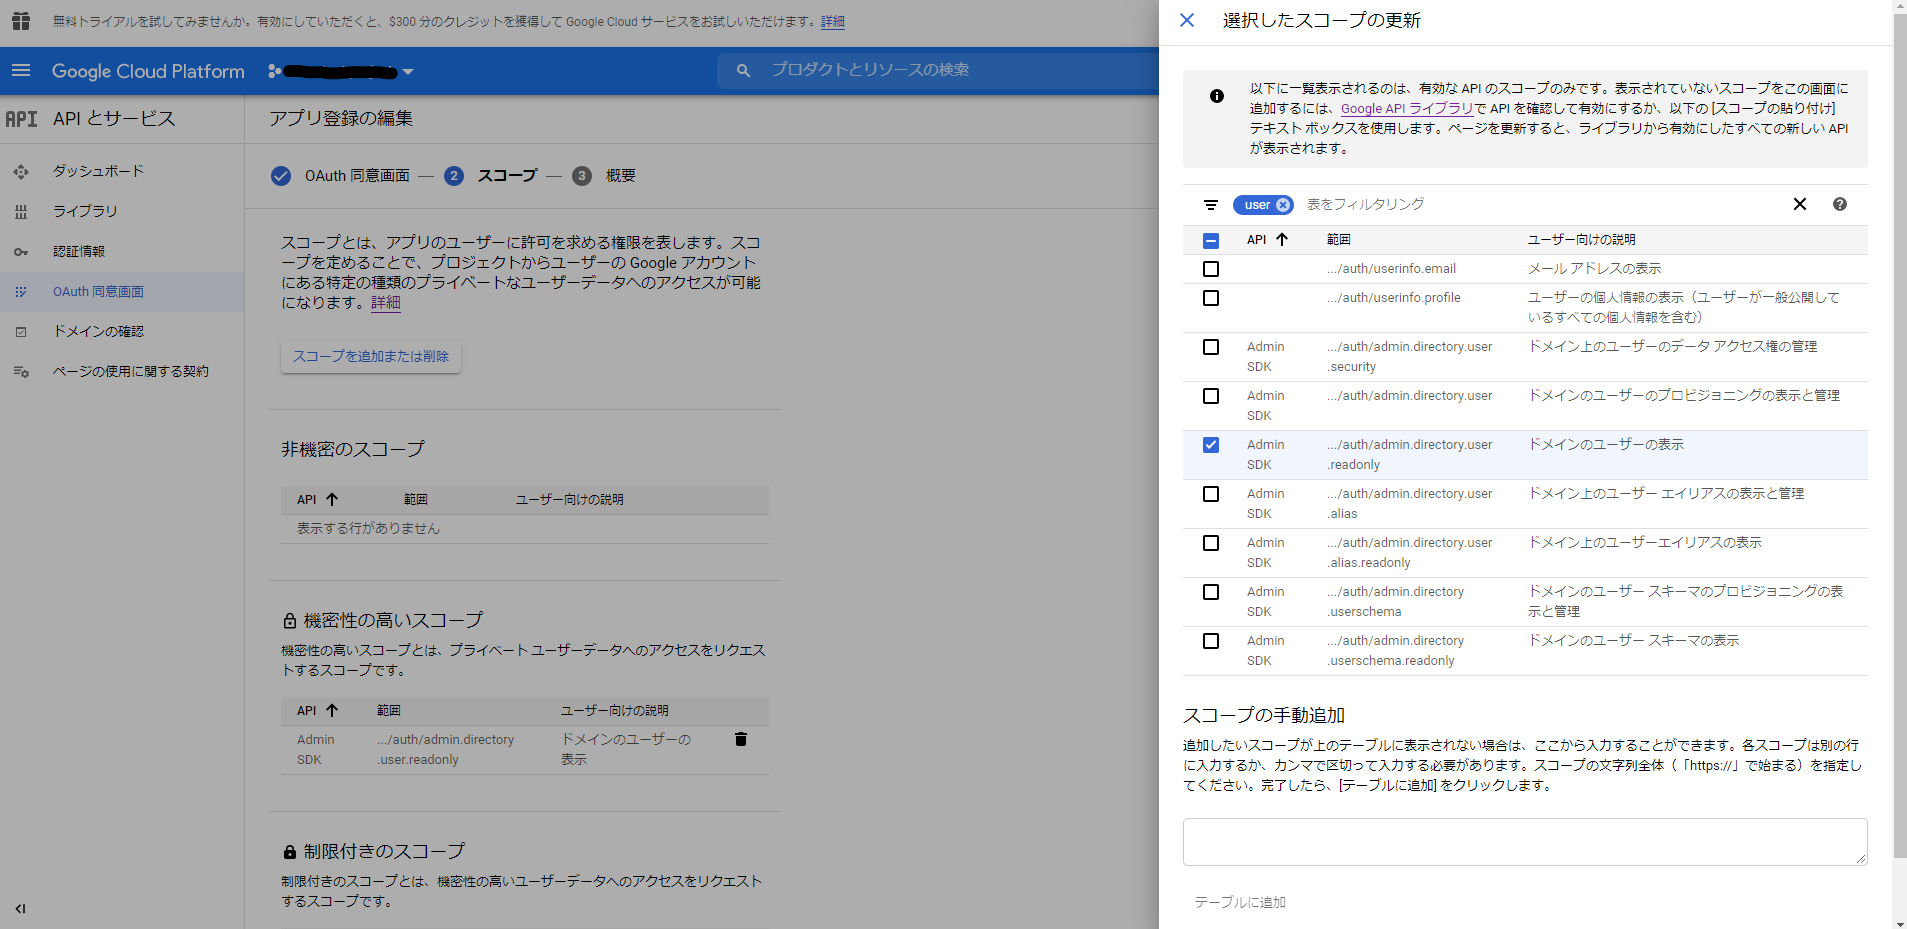Check the userinfo.profile scope
1907x929 pixels.
coord(1211,298)
